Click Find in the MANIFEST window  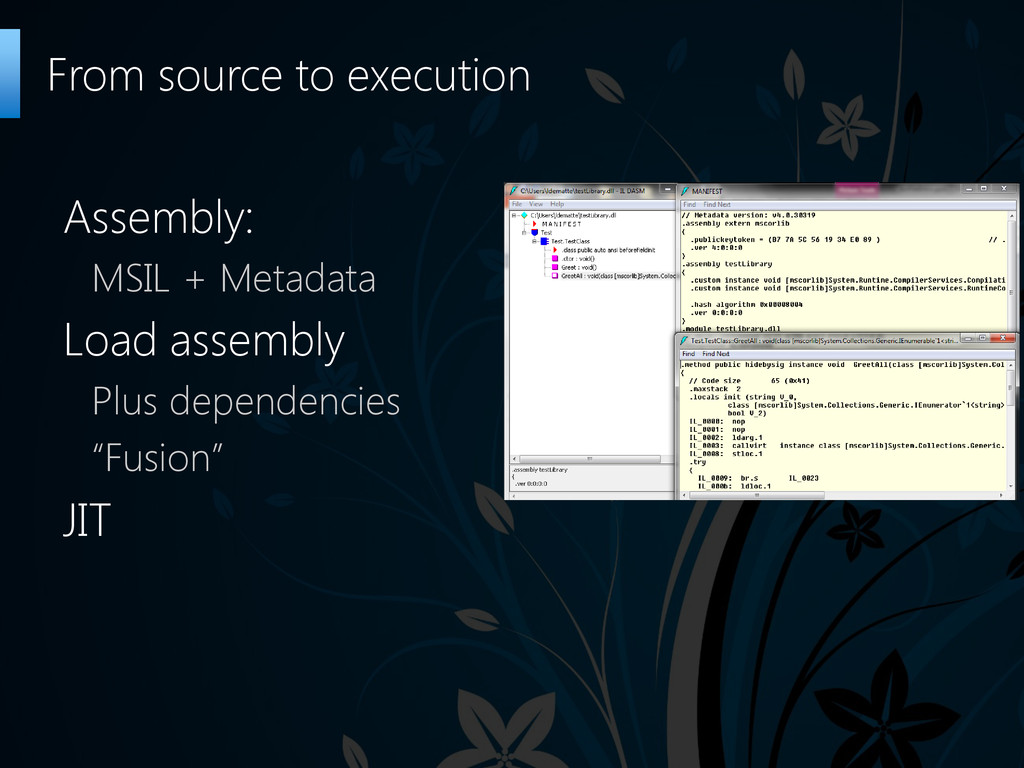point(690,204)
